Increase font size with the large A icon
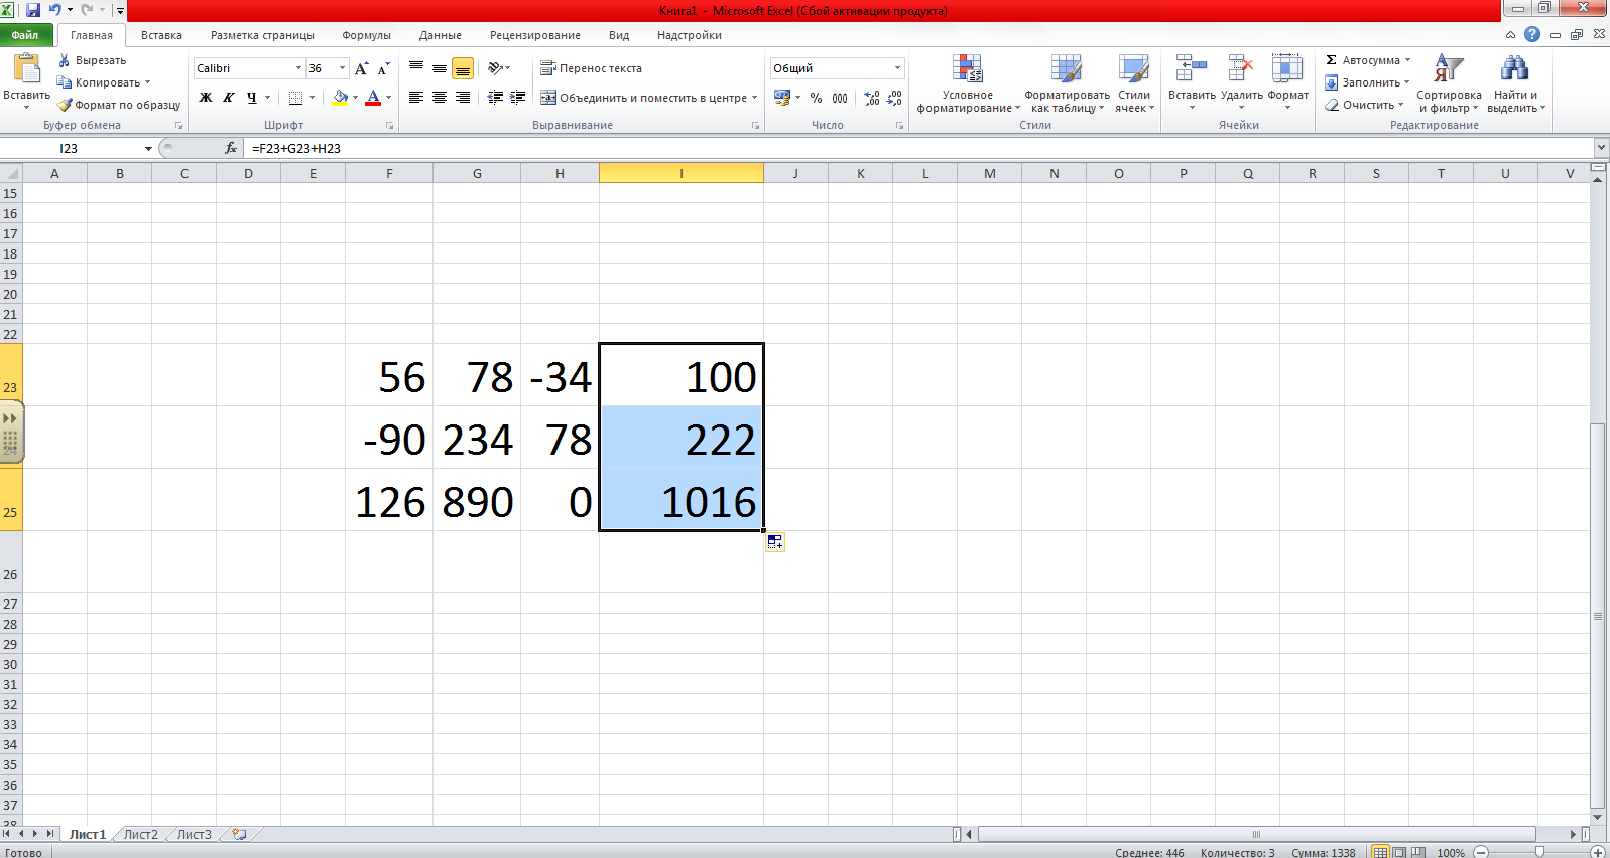 tap(362, 68)
